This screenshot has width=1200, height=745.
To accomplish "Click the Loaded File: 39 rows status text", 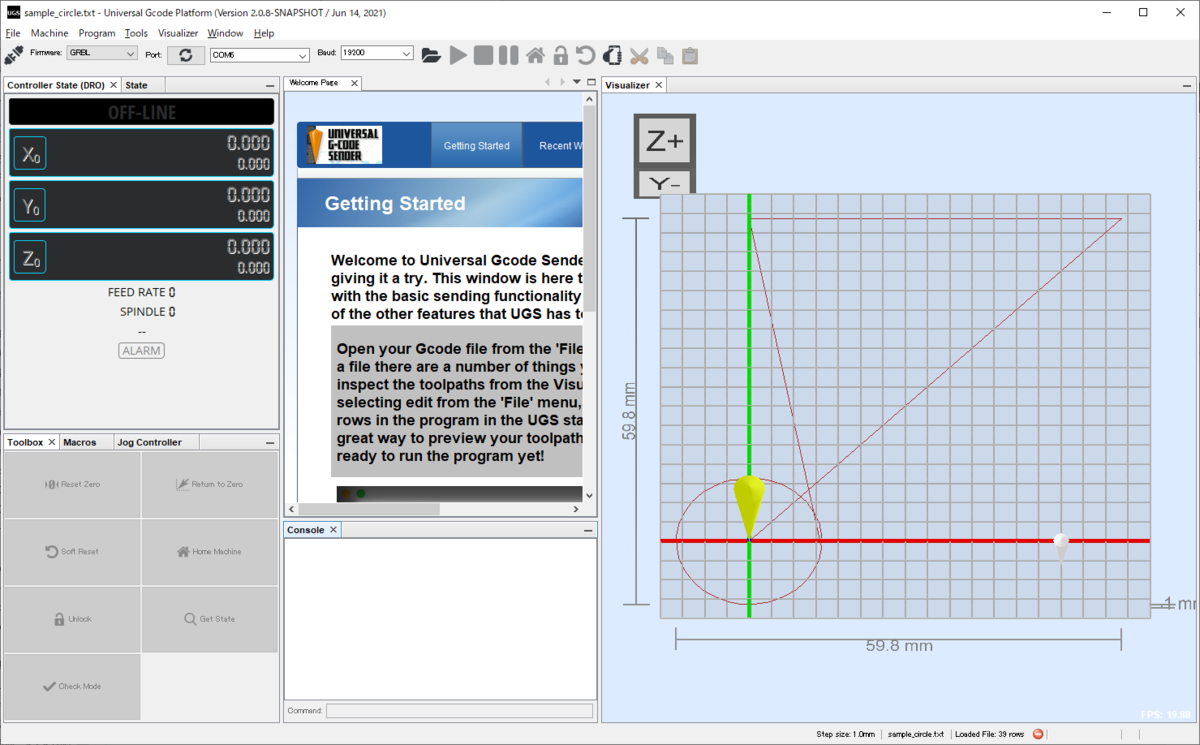I will pos(990,734).
